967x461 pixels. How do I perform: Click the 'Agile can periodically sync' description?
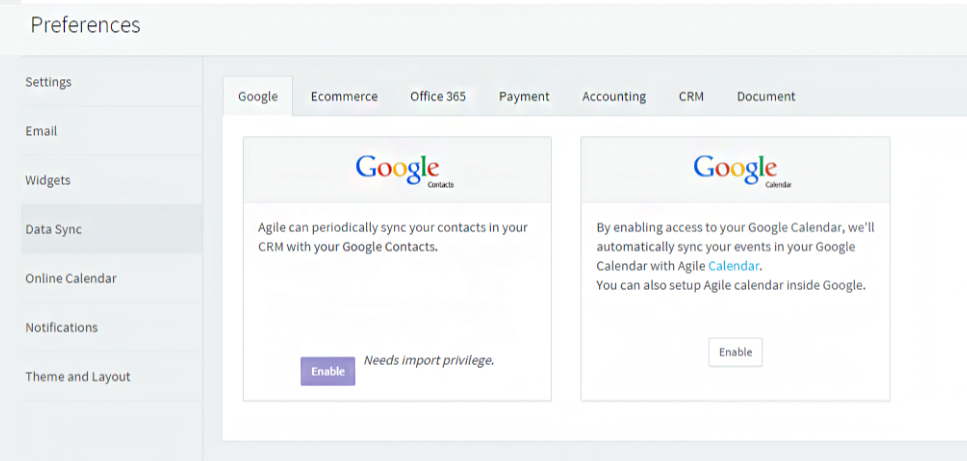pyautogui.click(x=393, y=237)
